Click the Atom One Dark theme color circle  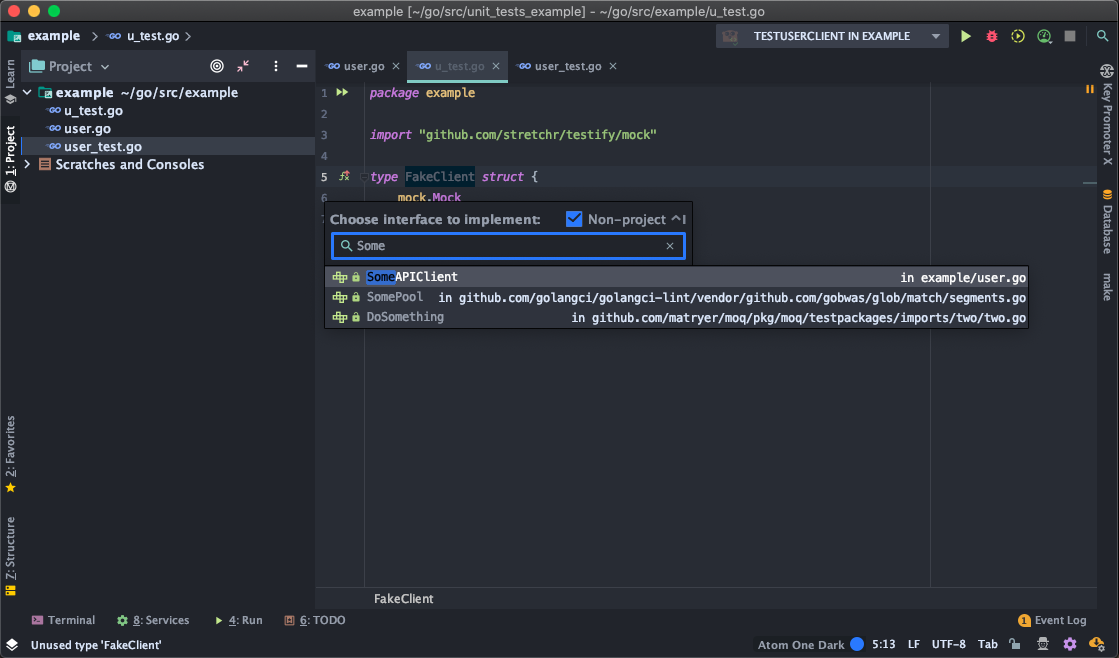(857, 645)
